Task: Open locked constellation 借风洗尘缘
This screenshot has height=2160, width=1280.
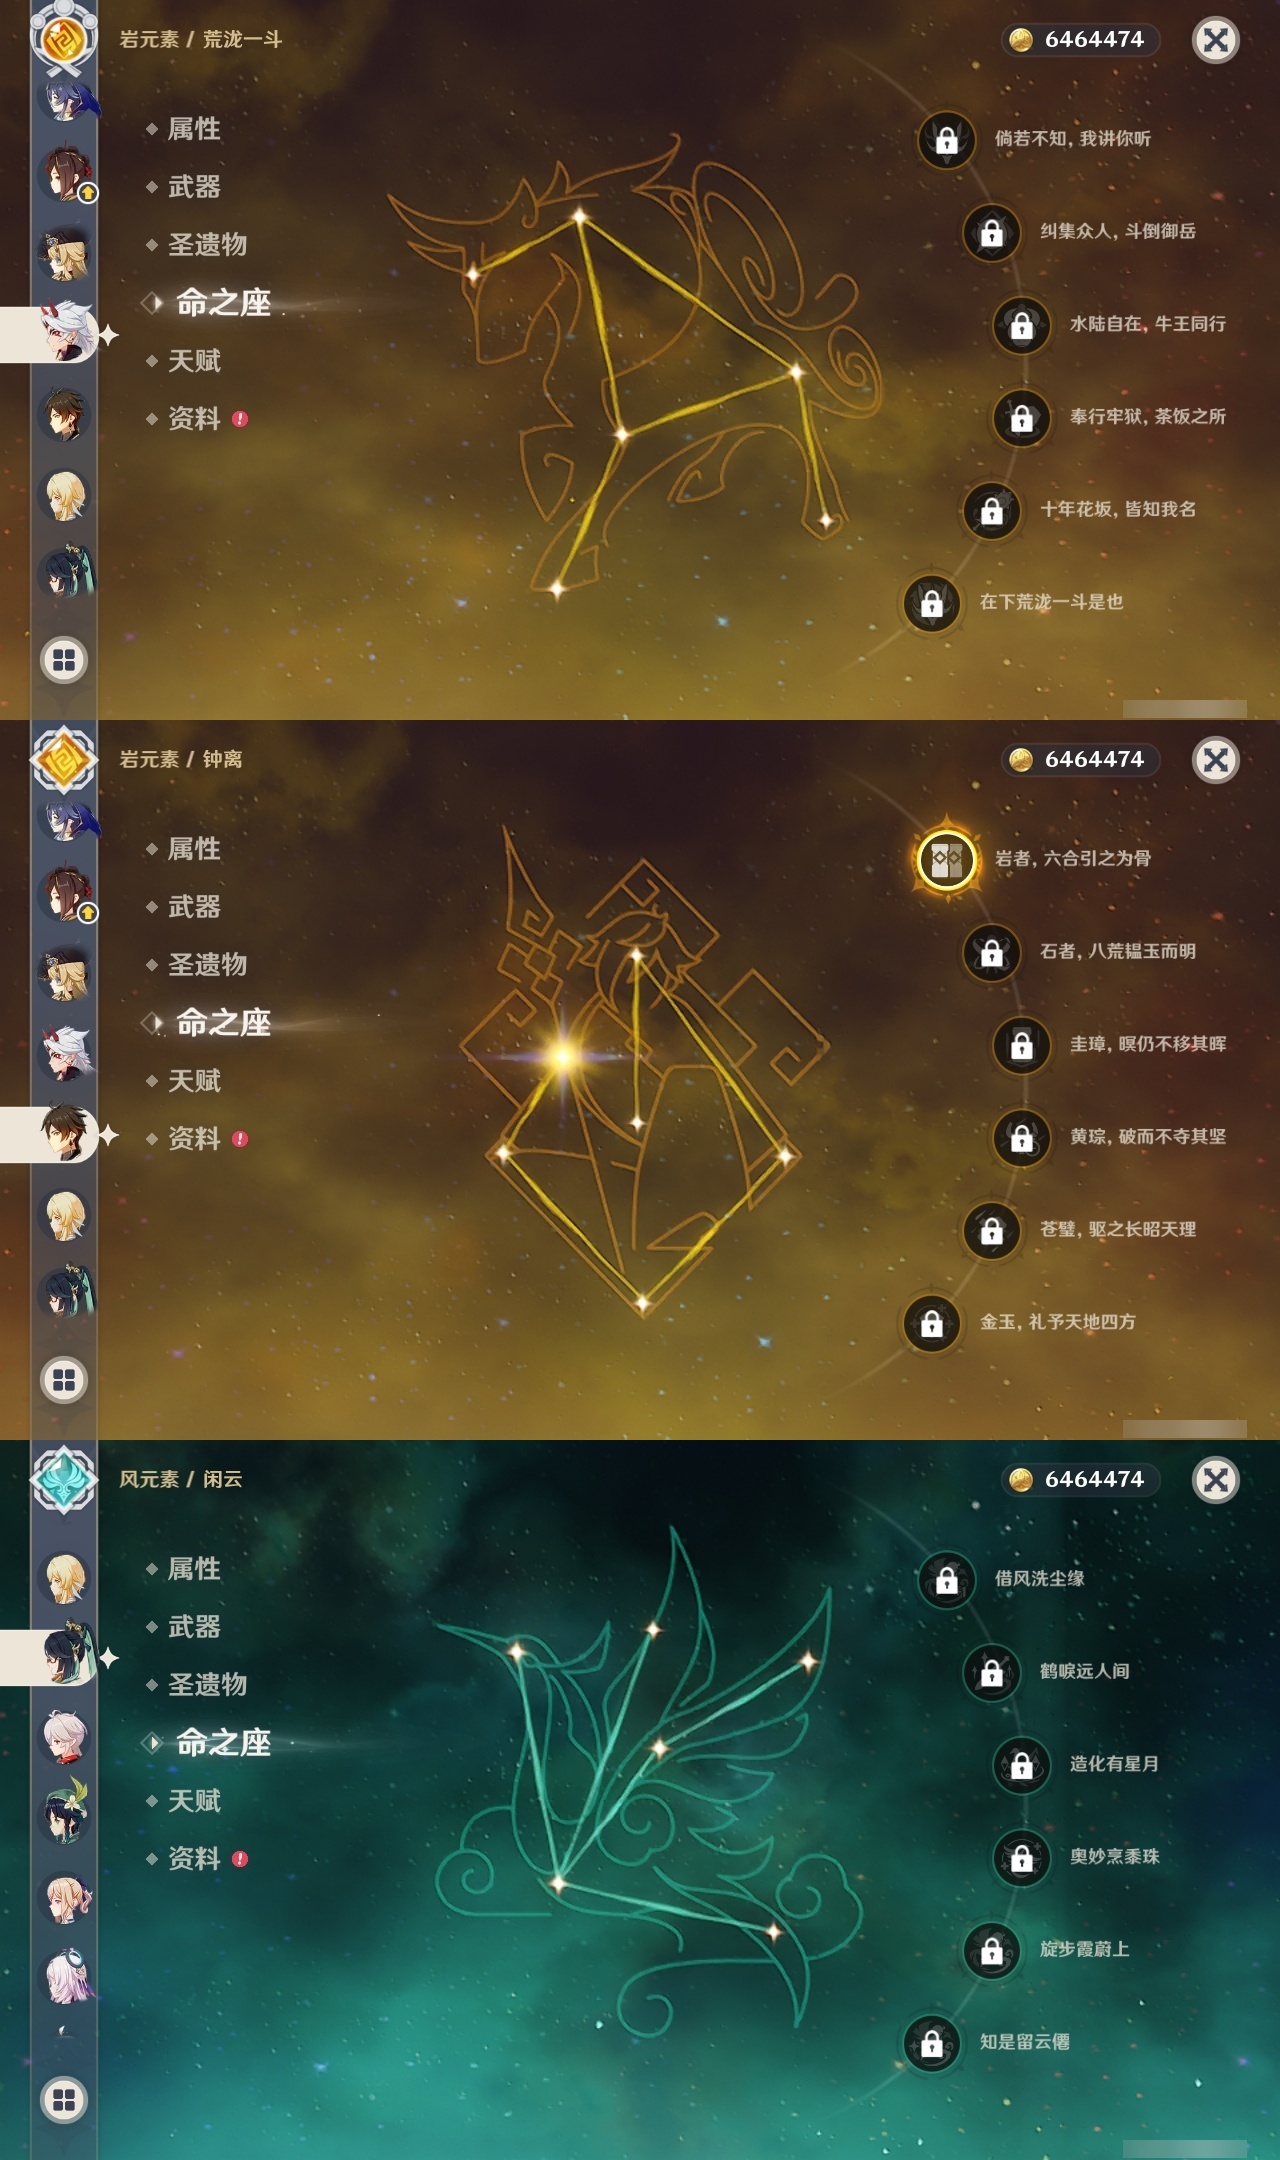Action: [947, 1580]
